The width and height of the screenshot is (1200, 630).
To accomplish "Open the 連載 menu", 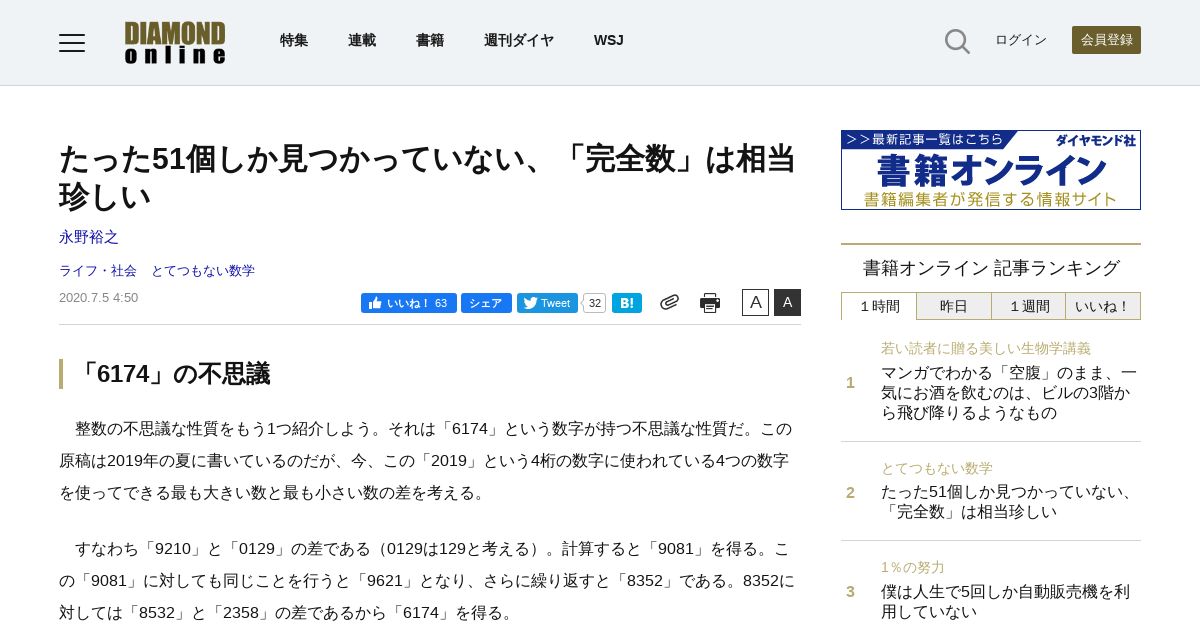I will [362, 40].
